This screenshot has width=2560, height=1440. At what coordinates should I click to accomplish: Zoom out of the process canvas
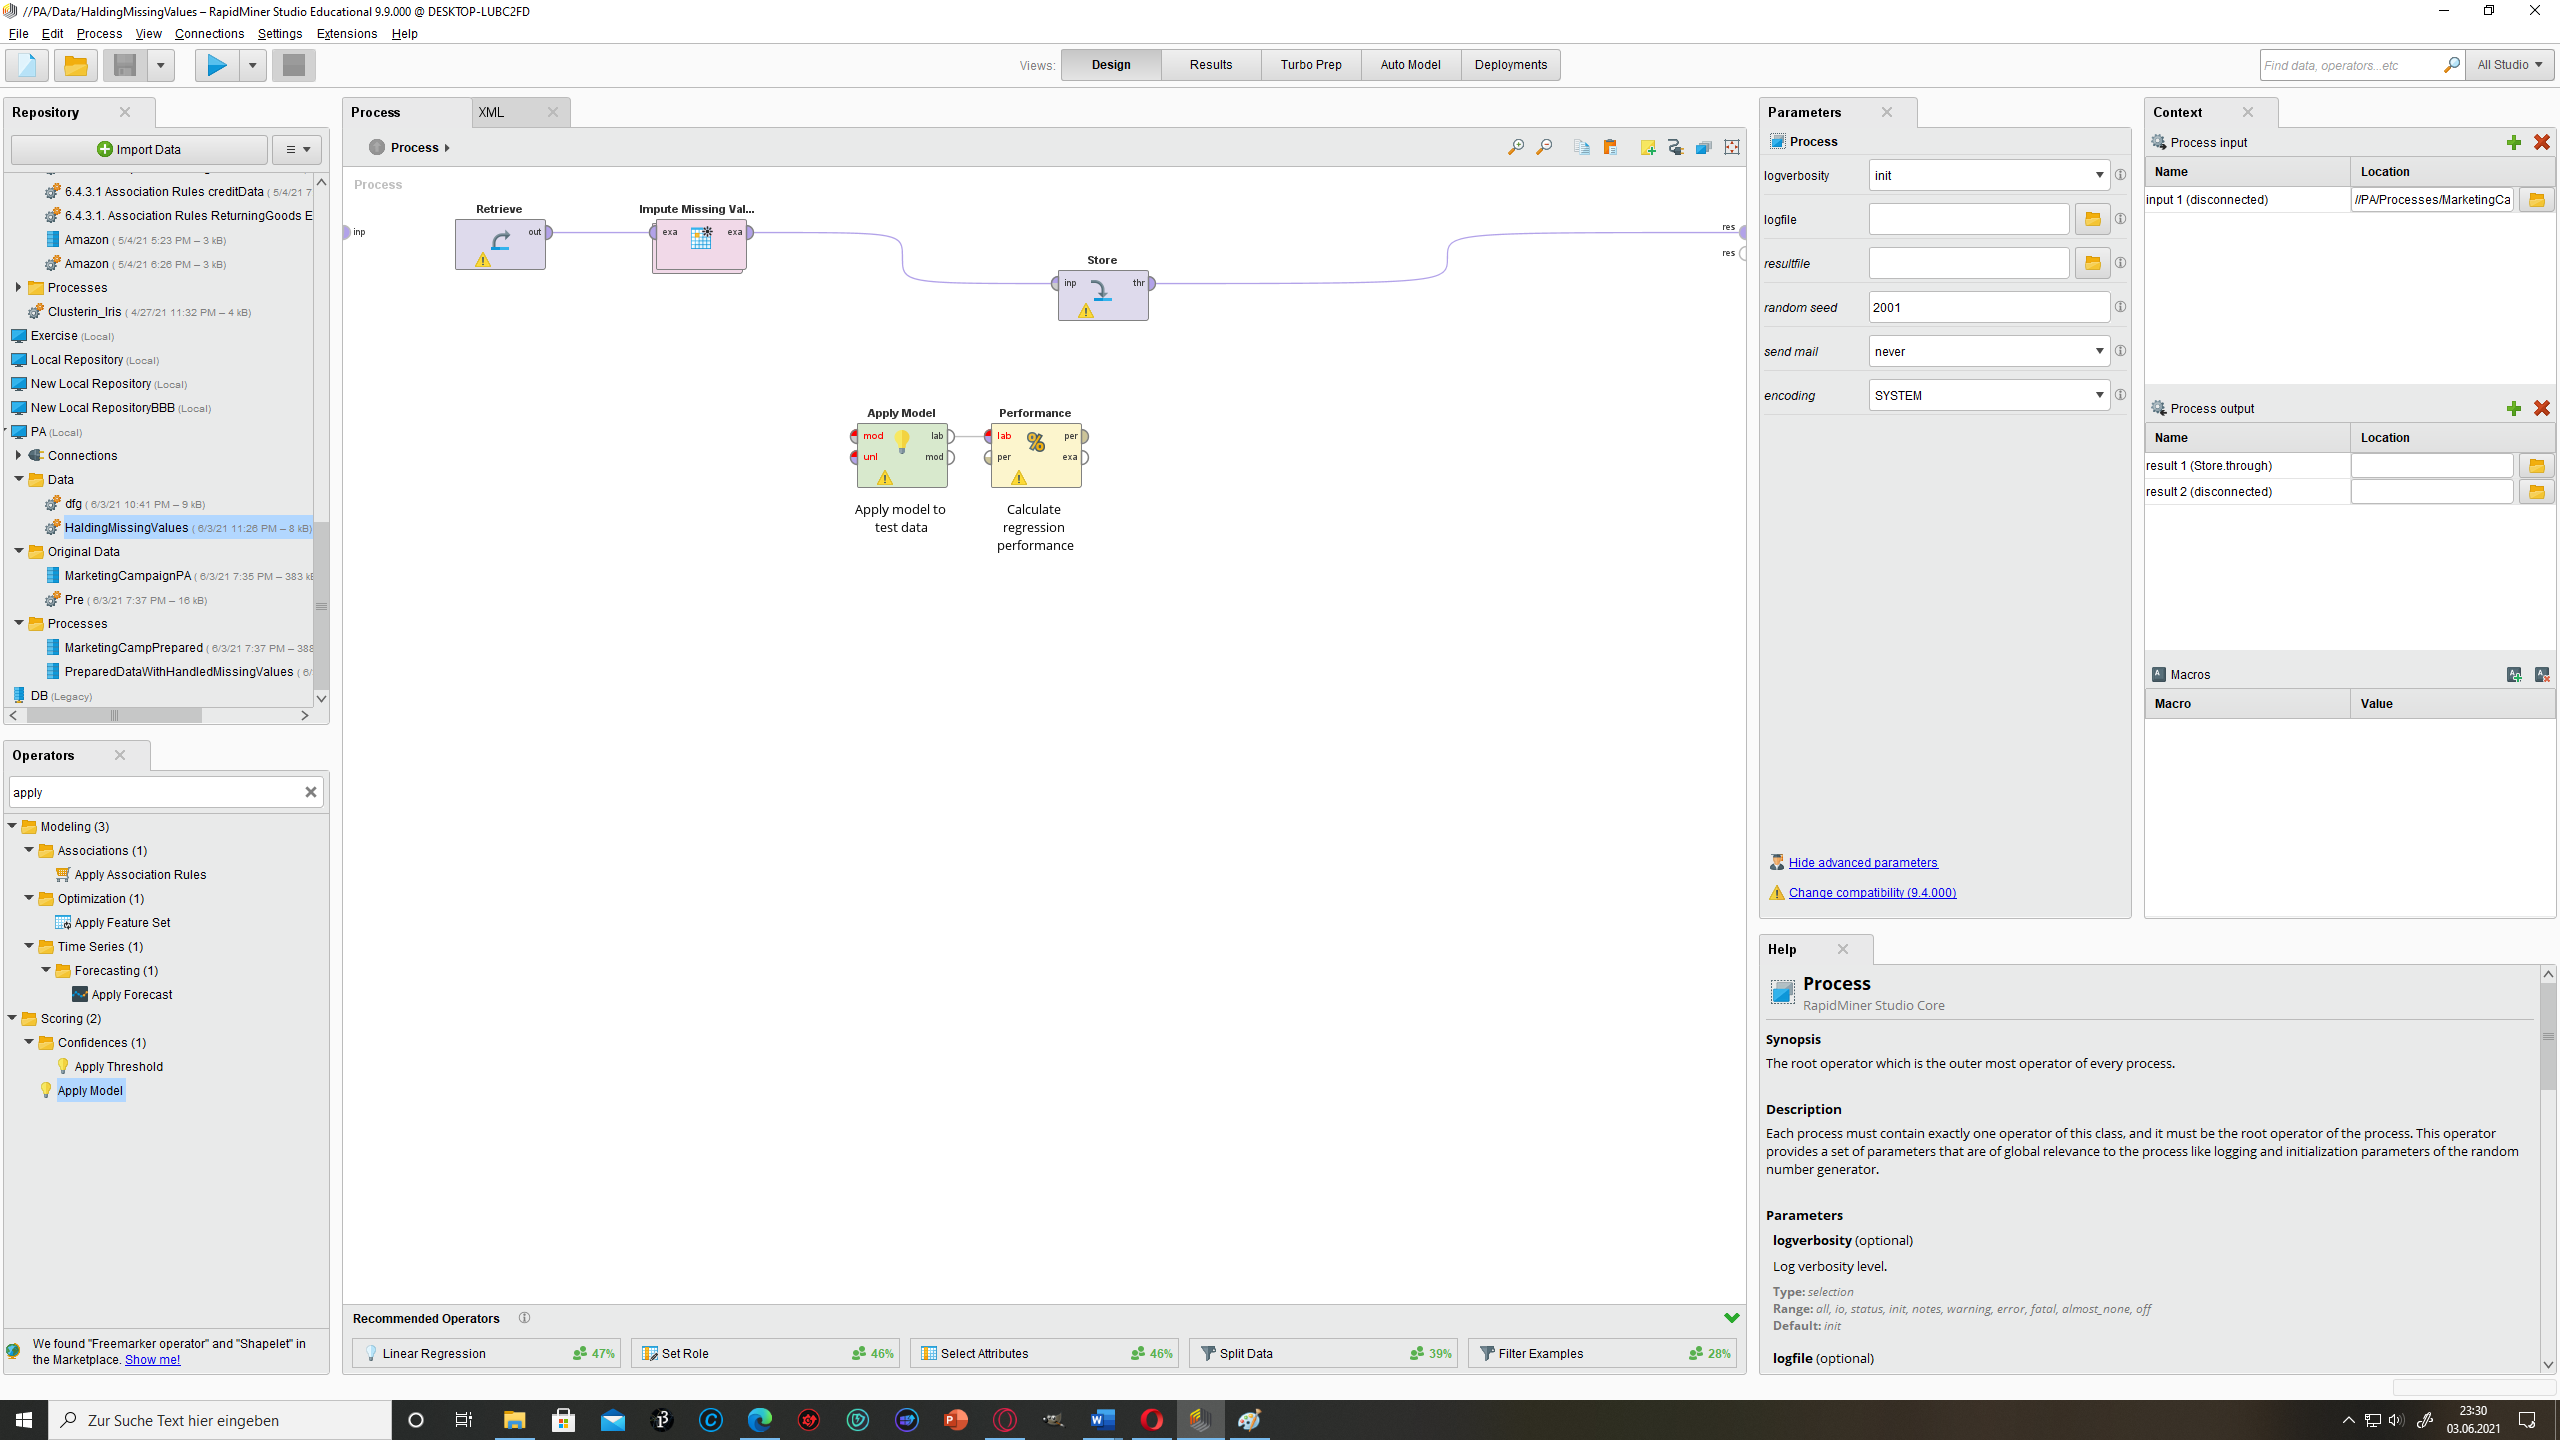point(1544,148)
